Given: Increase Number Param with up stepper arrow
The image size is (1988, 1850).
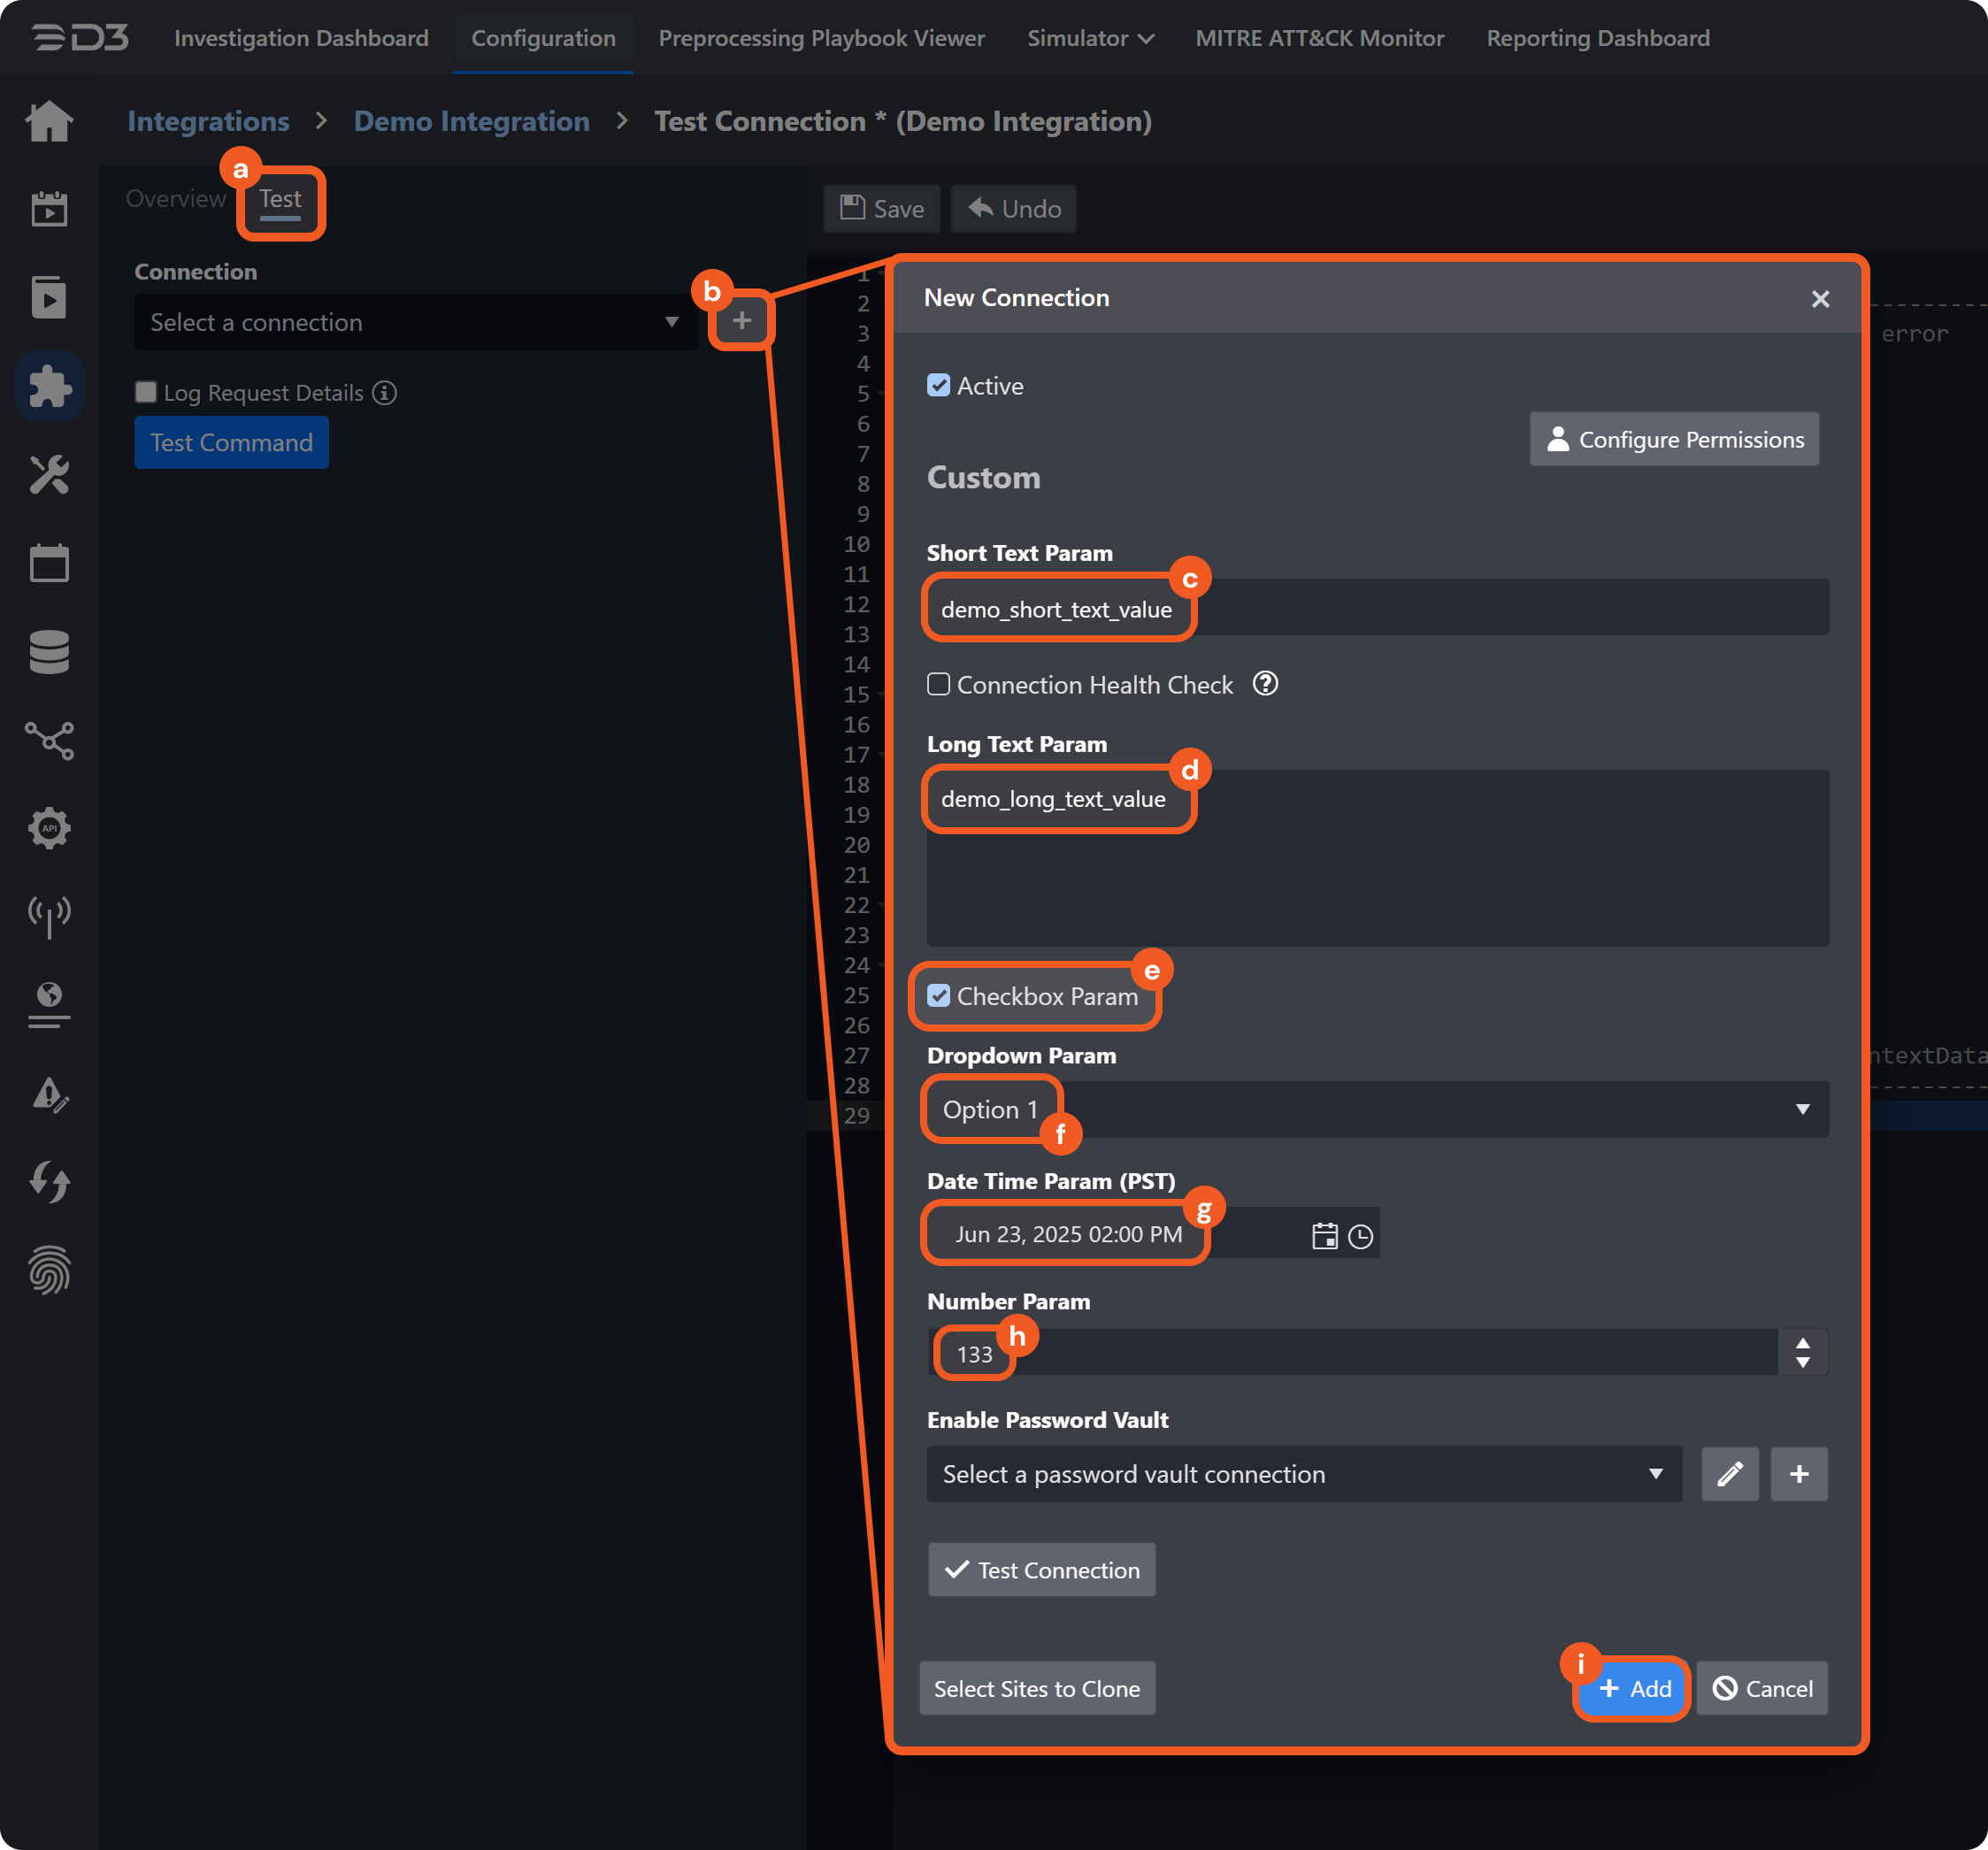Looking at the screenshot, I should (1802, 1343).
